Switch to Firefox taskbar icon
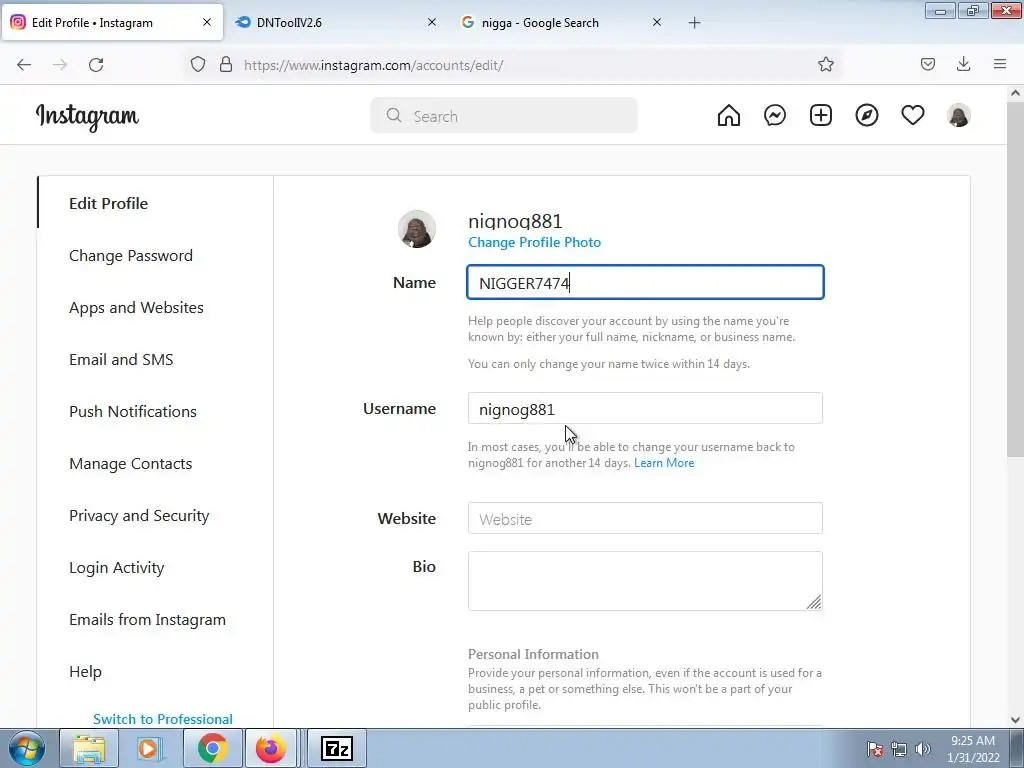1024x768 pixels. pos(270,748)
